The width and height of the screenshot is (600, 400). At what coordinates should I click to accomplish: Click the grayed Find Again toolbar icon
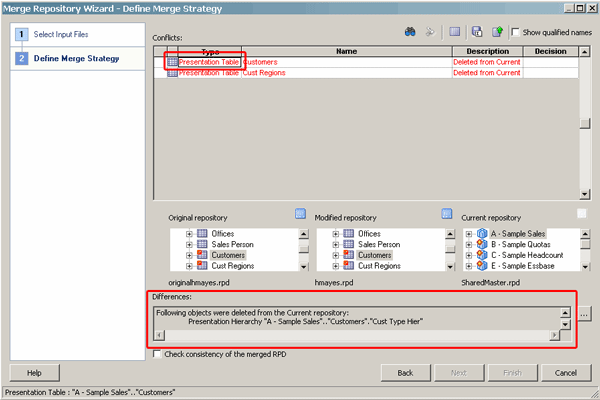pyautogui.click(x=430, y=32)
